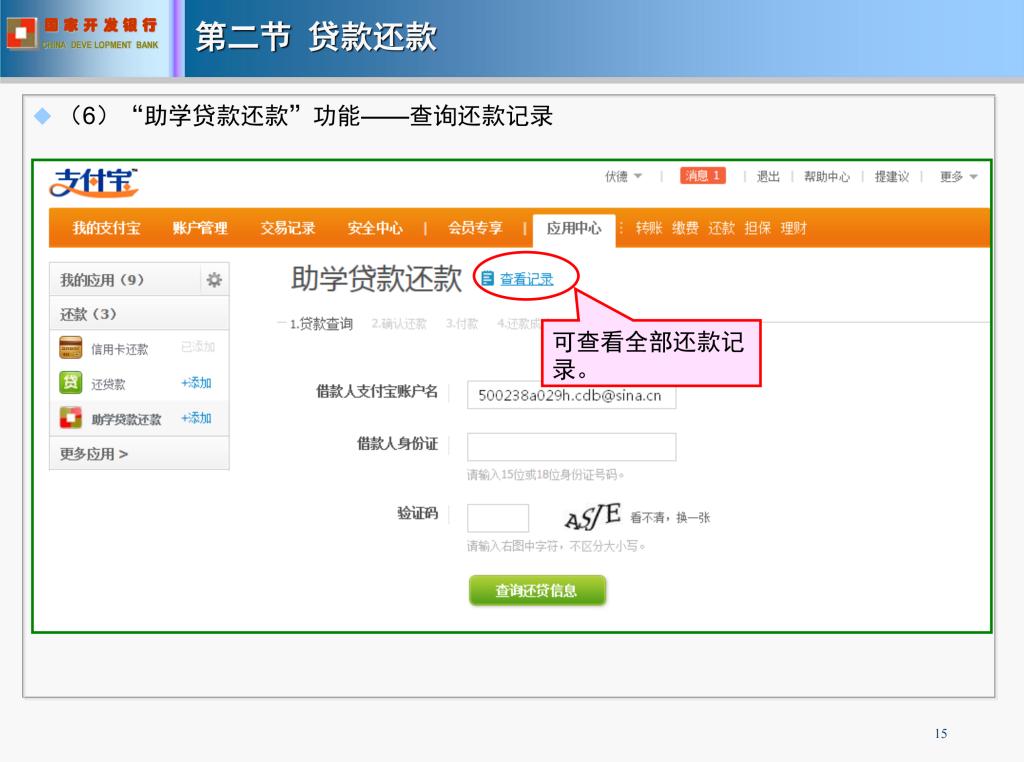Click the document icon beside 查看记录
This screenshot has height=762, width=1024.
(x=488, y=279)
